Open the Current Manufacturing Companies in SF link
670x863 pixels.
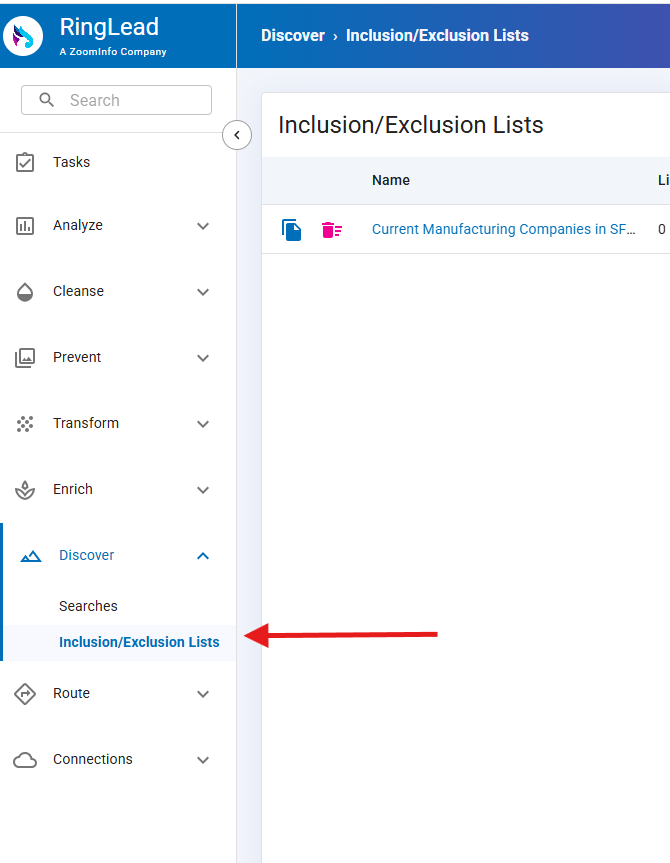click(x=503, y=229)
